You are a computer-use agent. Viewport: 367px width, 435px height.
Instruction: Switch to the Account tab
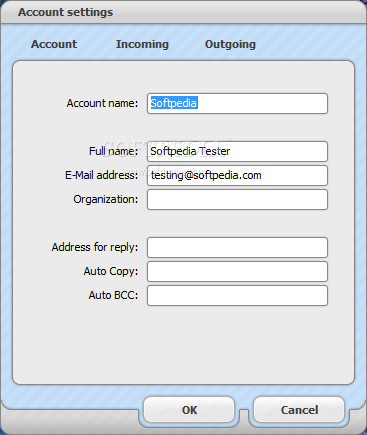tap(54, 44)
